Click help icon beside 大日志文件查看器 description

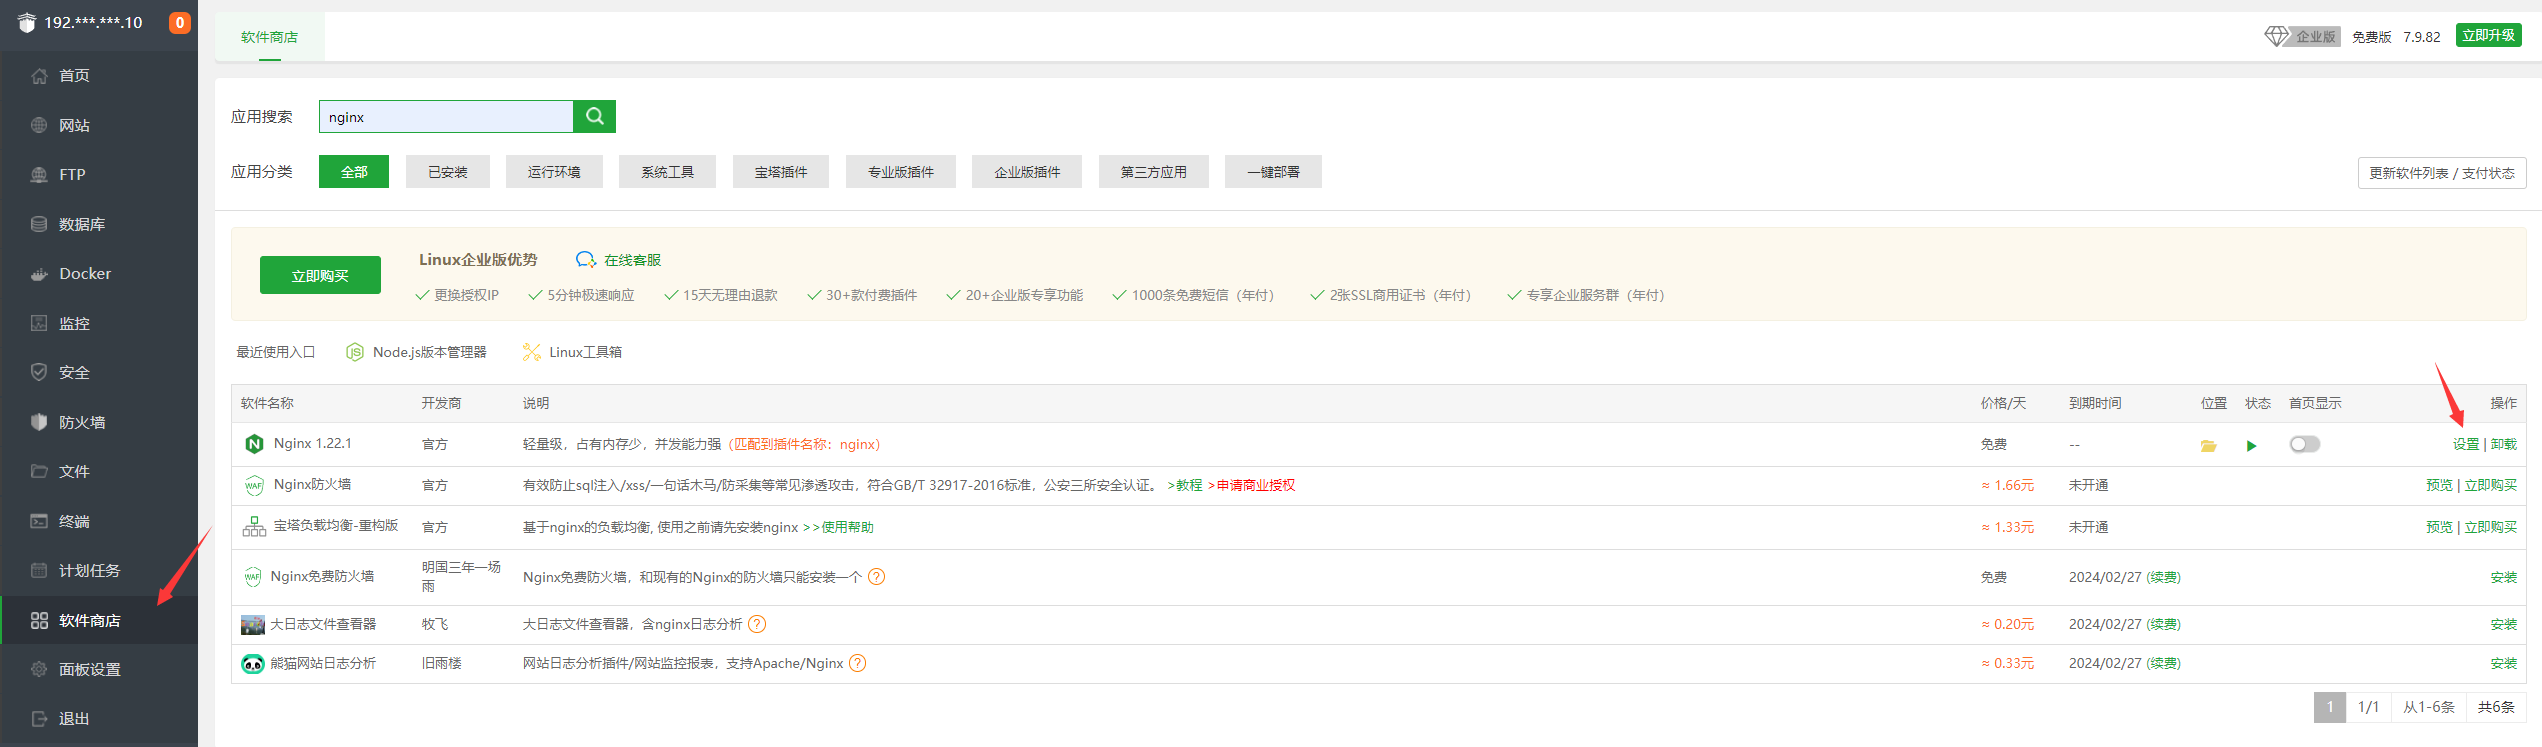[757, 624]
